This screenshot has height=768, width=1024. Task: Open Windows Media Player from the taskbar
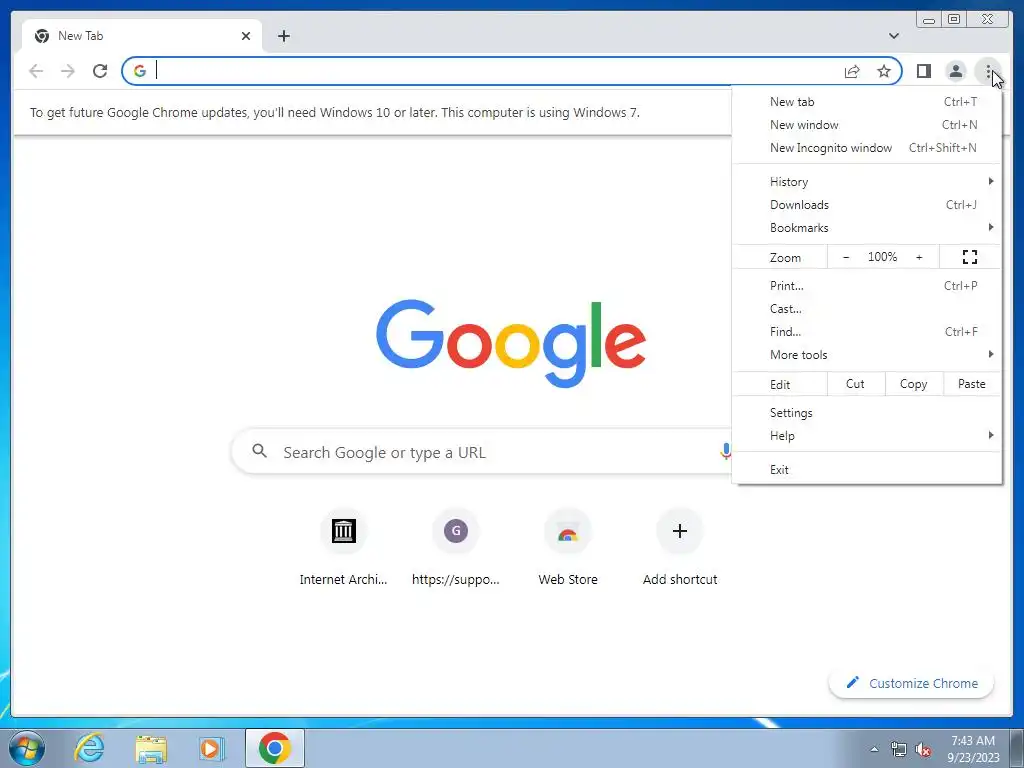click(212, 748)
